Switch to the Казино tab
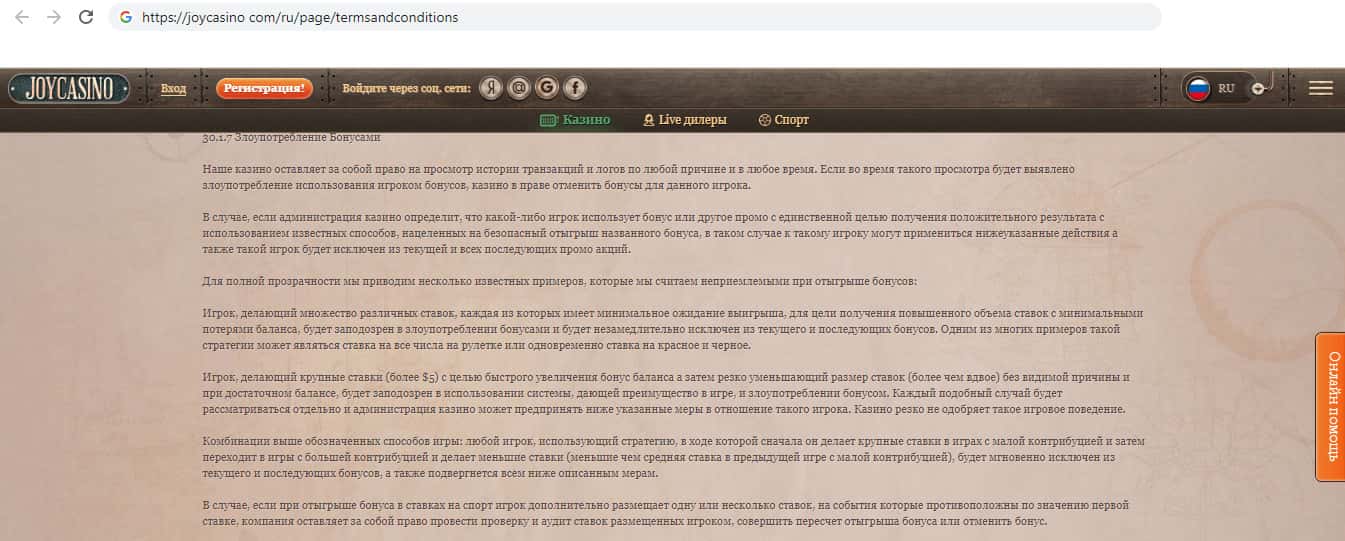 click(575, 120)
